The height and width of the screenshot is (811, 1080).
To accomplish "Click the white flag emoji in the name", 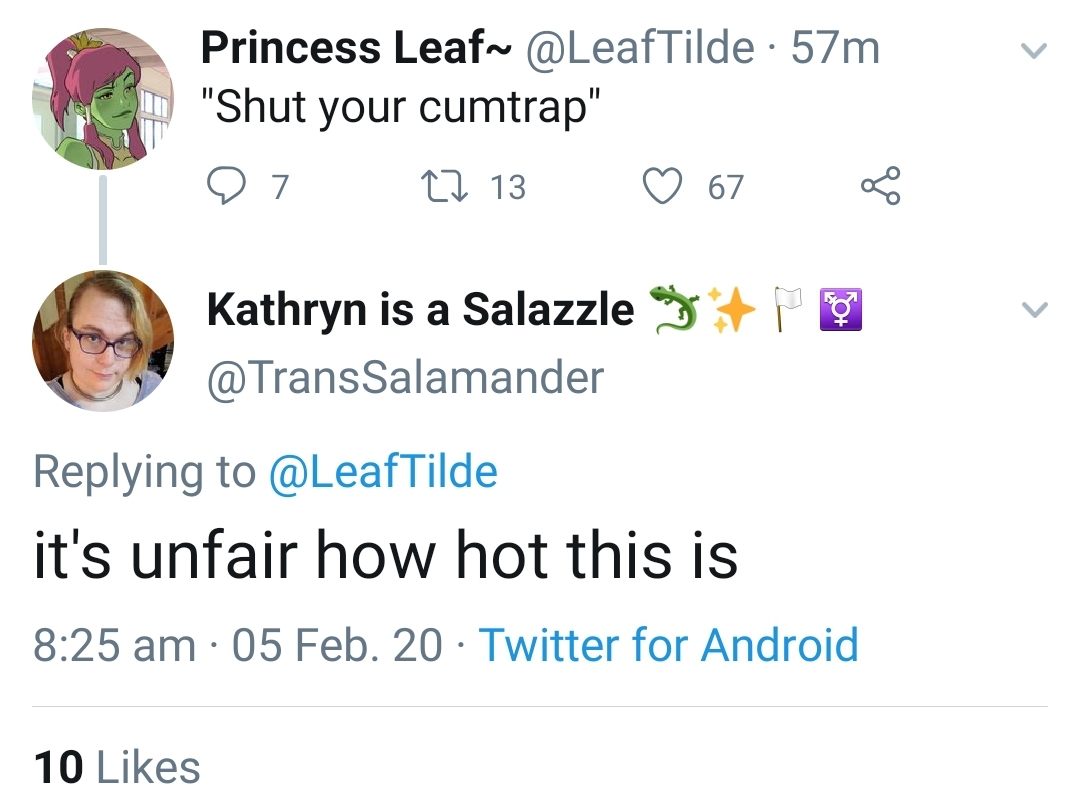I will 786,309.
